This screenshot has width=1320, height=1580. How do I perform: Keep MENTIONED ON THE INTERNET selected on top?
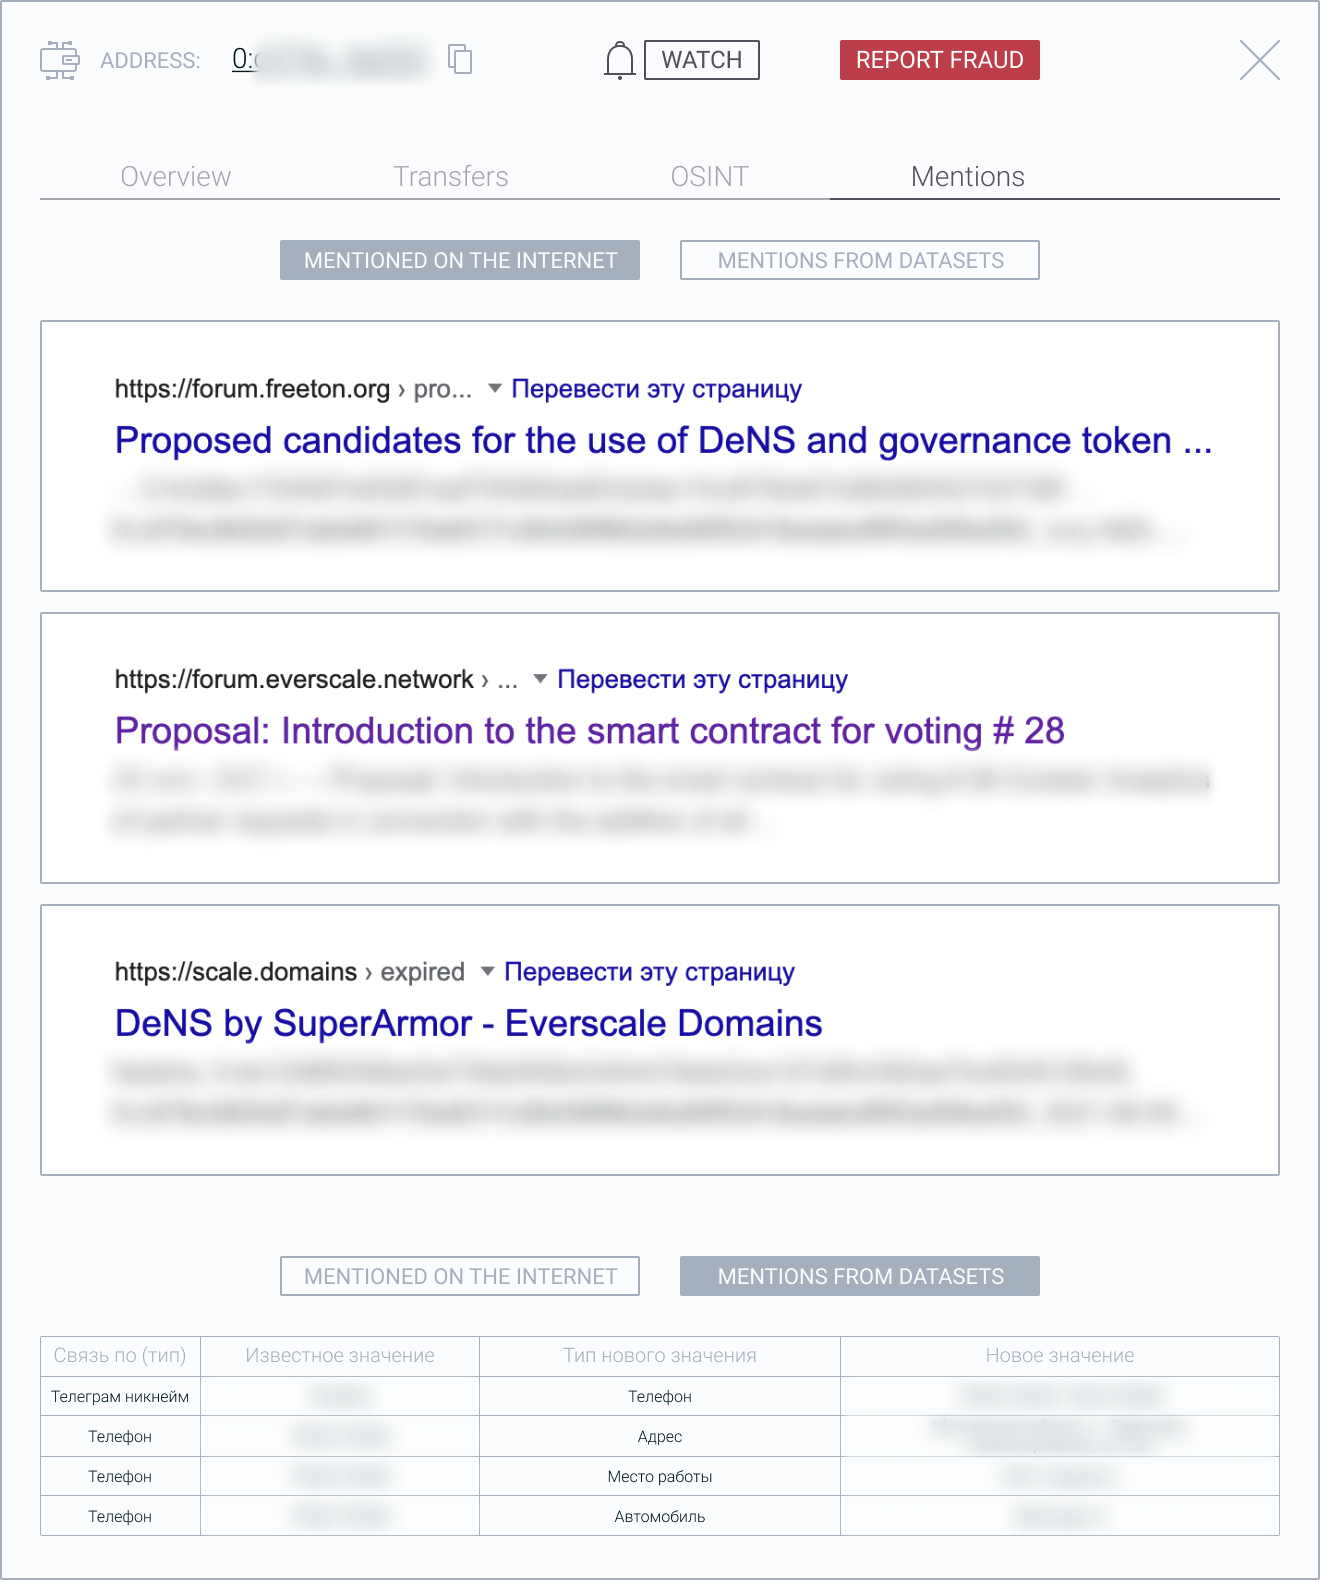click(459, 260)
